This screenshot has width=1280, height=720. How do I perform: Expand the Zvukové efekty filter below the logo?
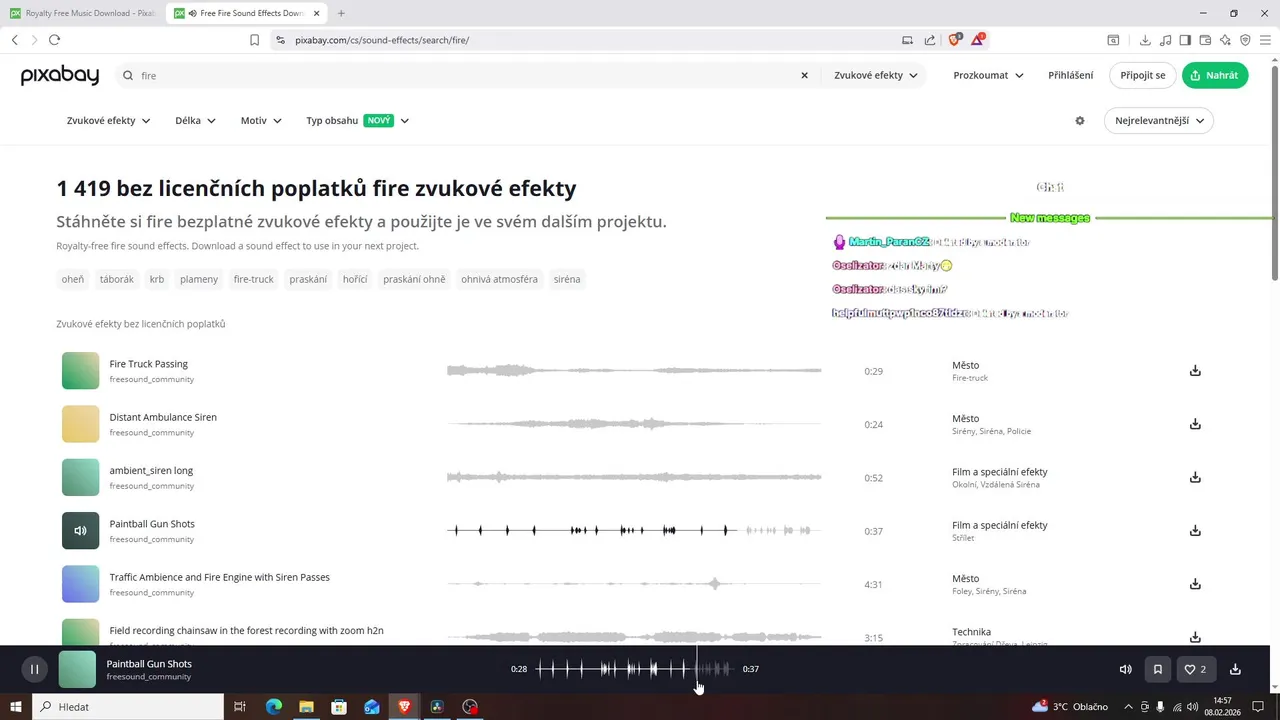click(x=108, y=121)
